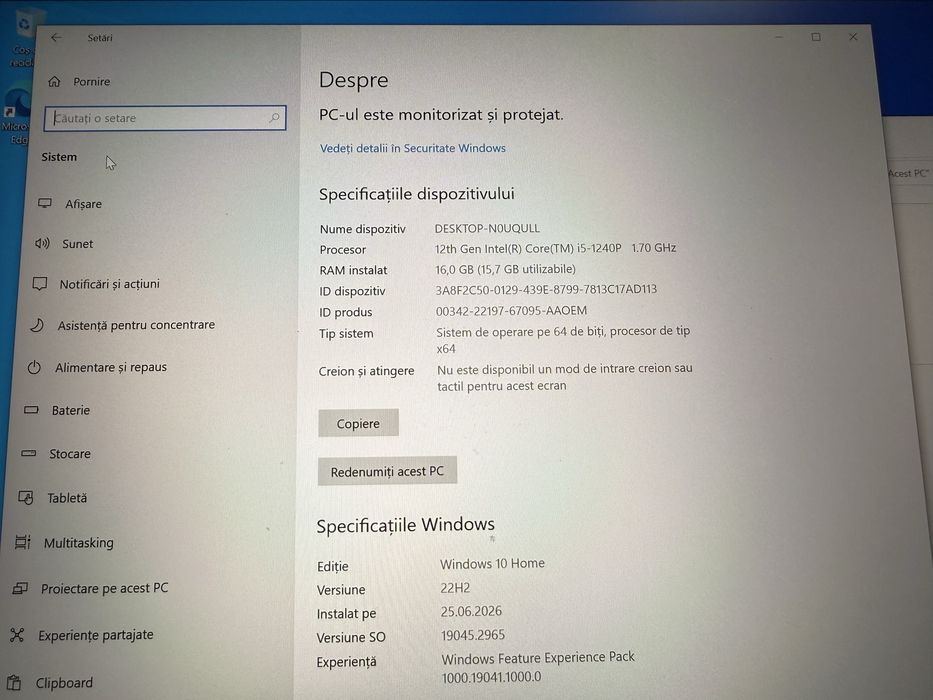This screenshot has height=700, width=933.
Task: Maximize the Setări window
Action: pyautogui.click(x=816, y=37)
